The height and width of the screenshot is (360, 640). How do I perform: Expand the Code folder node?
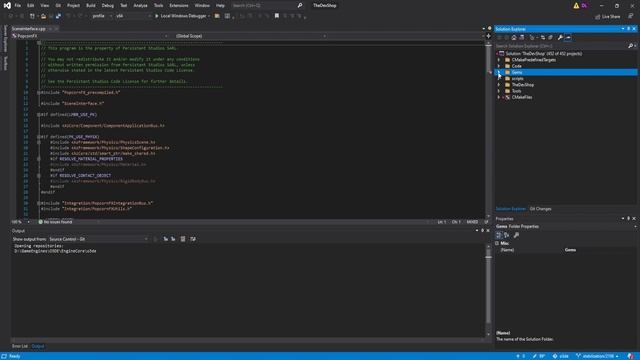point(499,66)
